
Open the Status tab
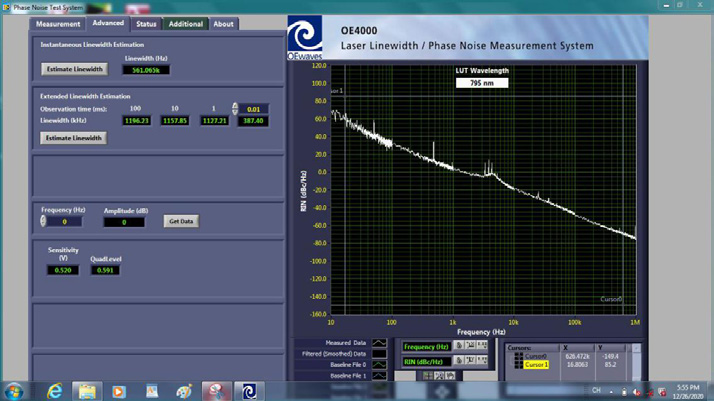(x=146, y=23)
